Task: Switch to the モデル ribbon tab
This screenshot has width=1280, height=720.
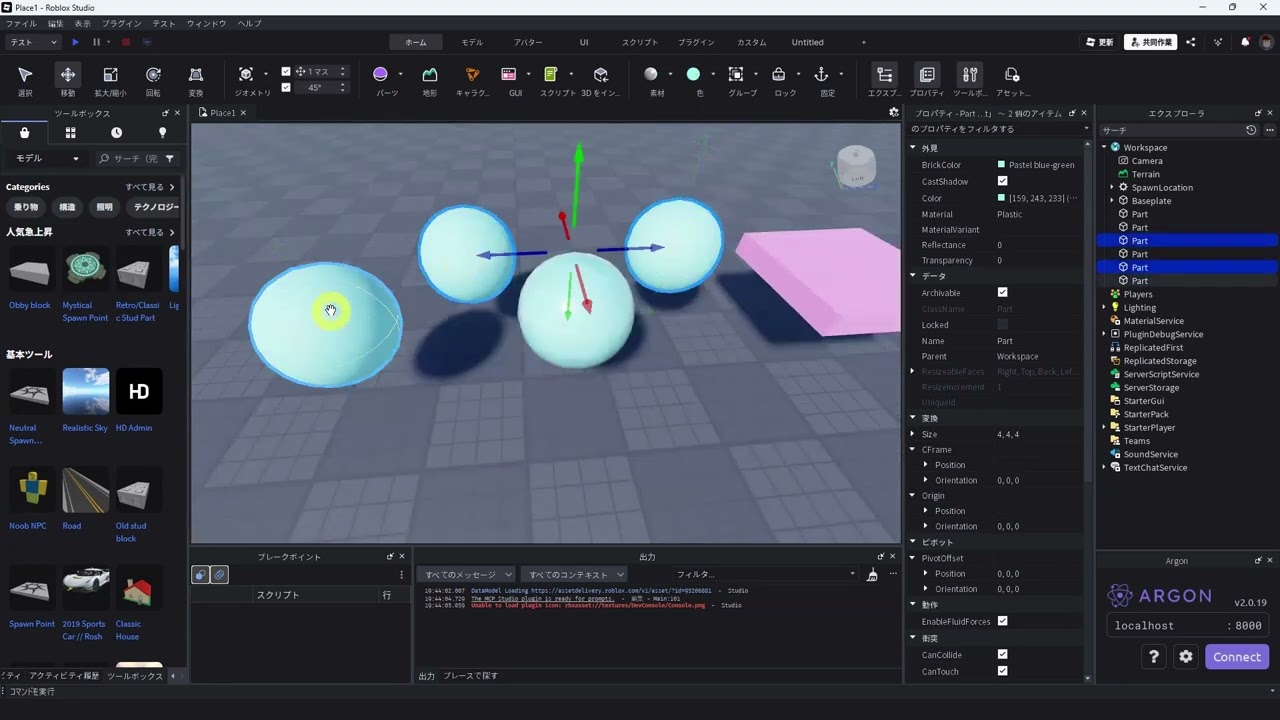Action: pyautogui.click(x=472, y=42)
